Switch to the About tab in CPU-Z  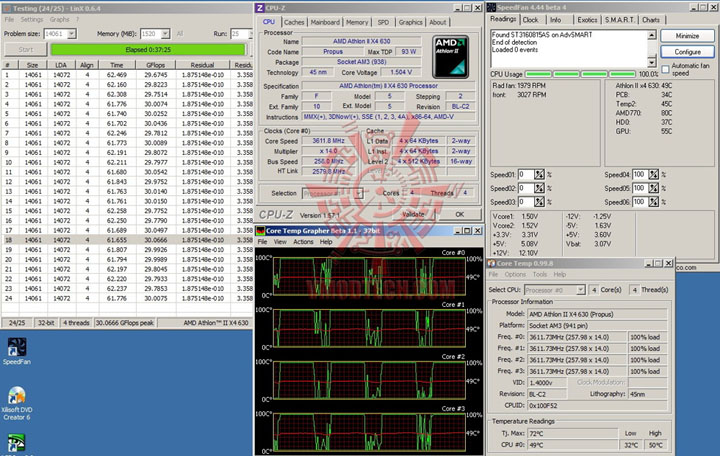438,22
